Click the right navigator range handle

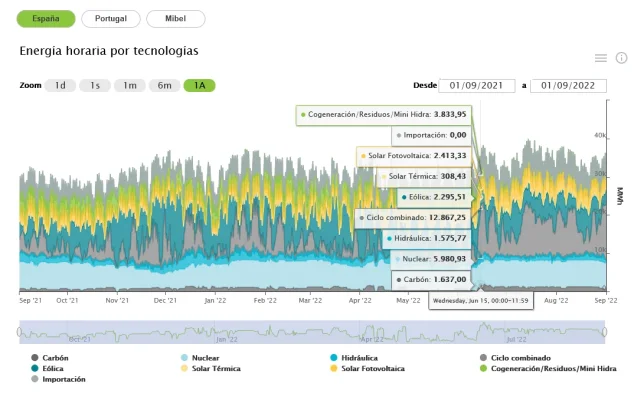click(x=605, y=331)
